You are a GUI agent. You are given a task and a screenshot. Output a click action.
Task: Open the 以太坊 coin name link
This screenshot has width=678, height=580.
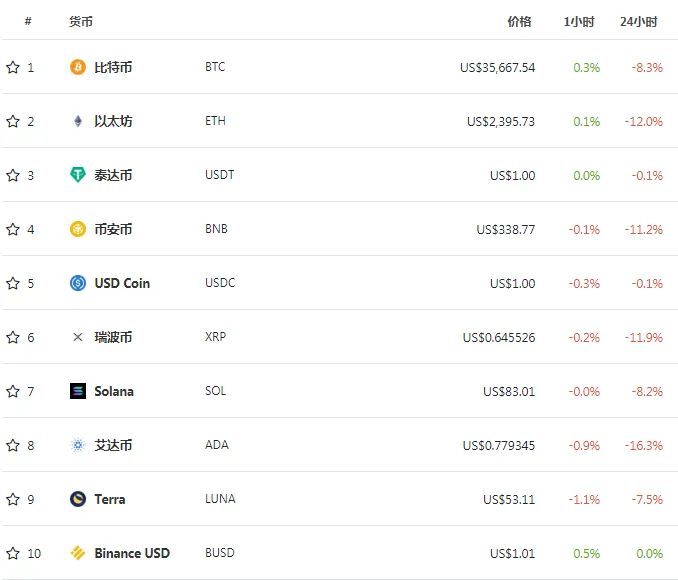click(x=113, y=121)
